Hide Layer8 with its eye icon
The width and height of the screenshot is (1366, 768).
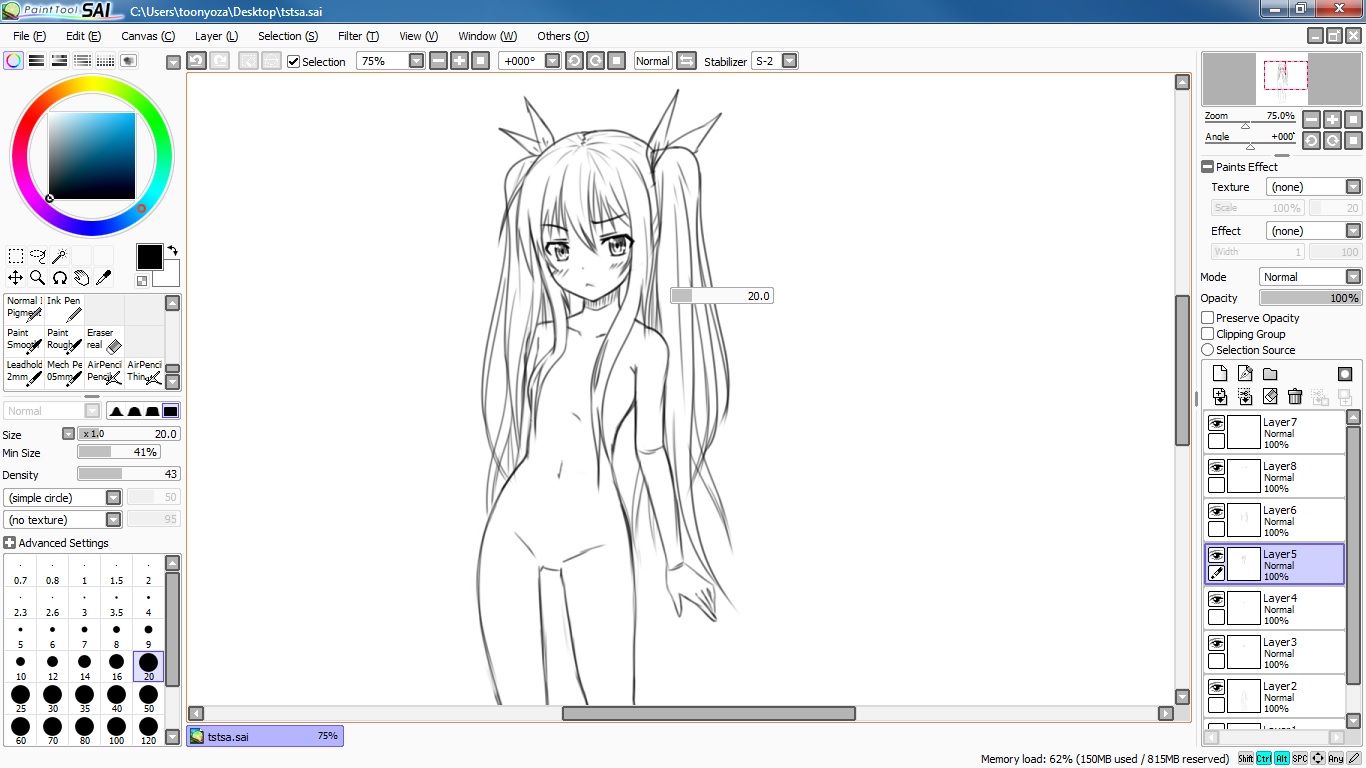[x=1216, y=467]
